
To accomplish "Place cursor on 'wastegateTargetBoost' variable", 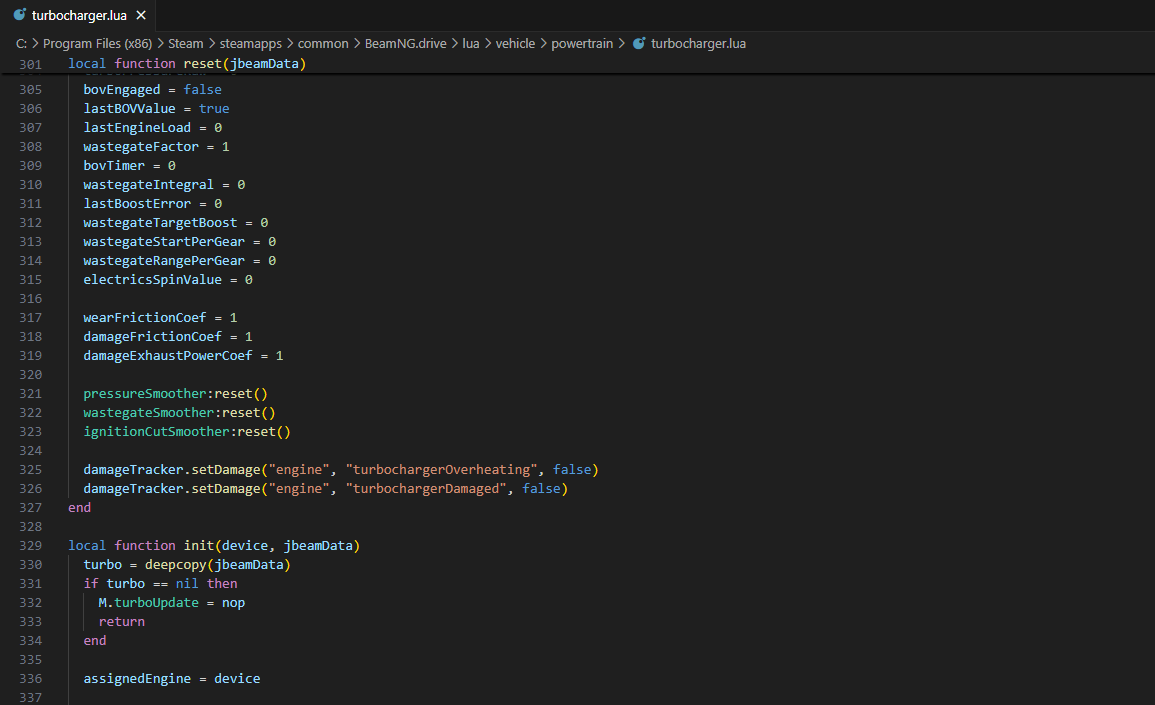I will pyautogui.click(x=161, y=223).
